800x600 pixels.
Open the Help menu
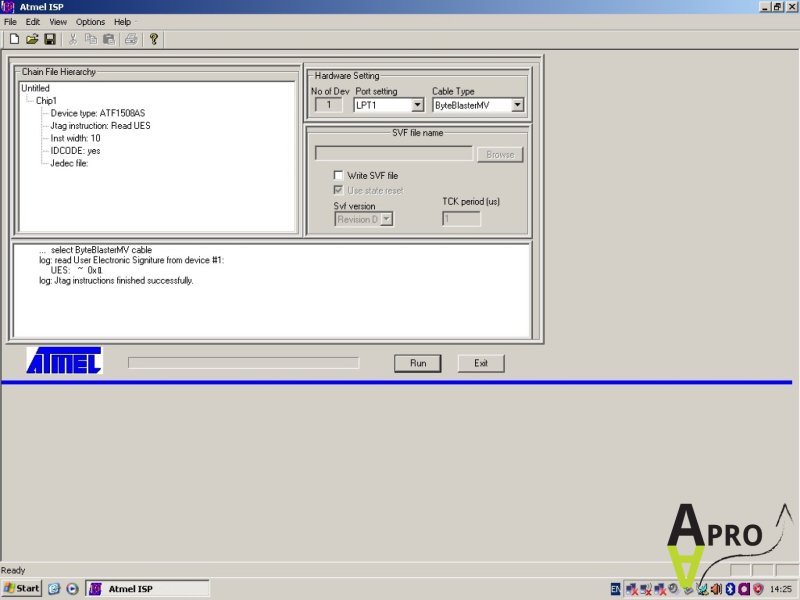click(122, 22)
